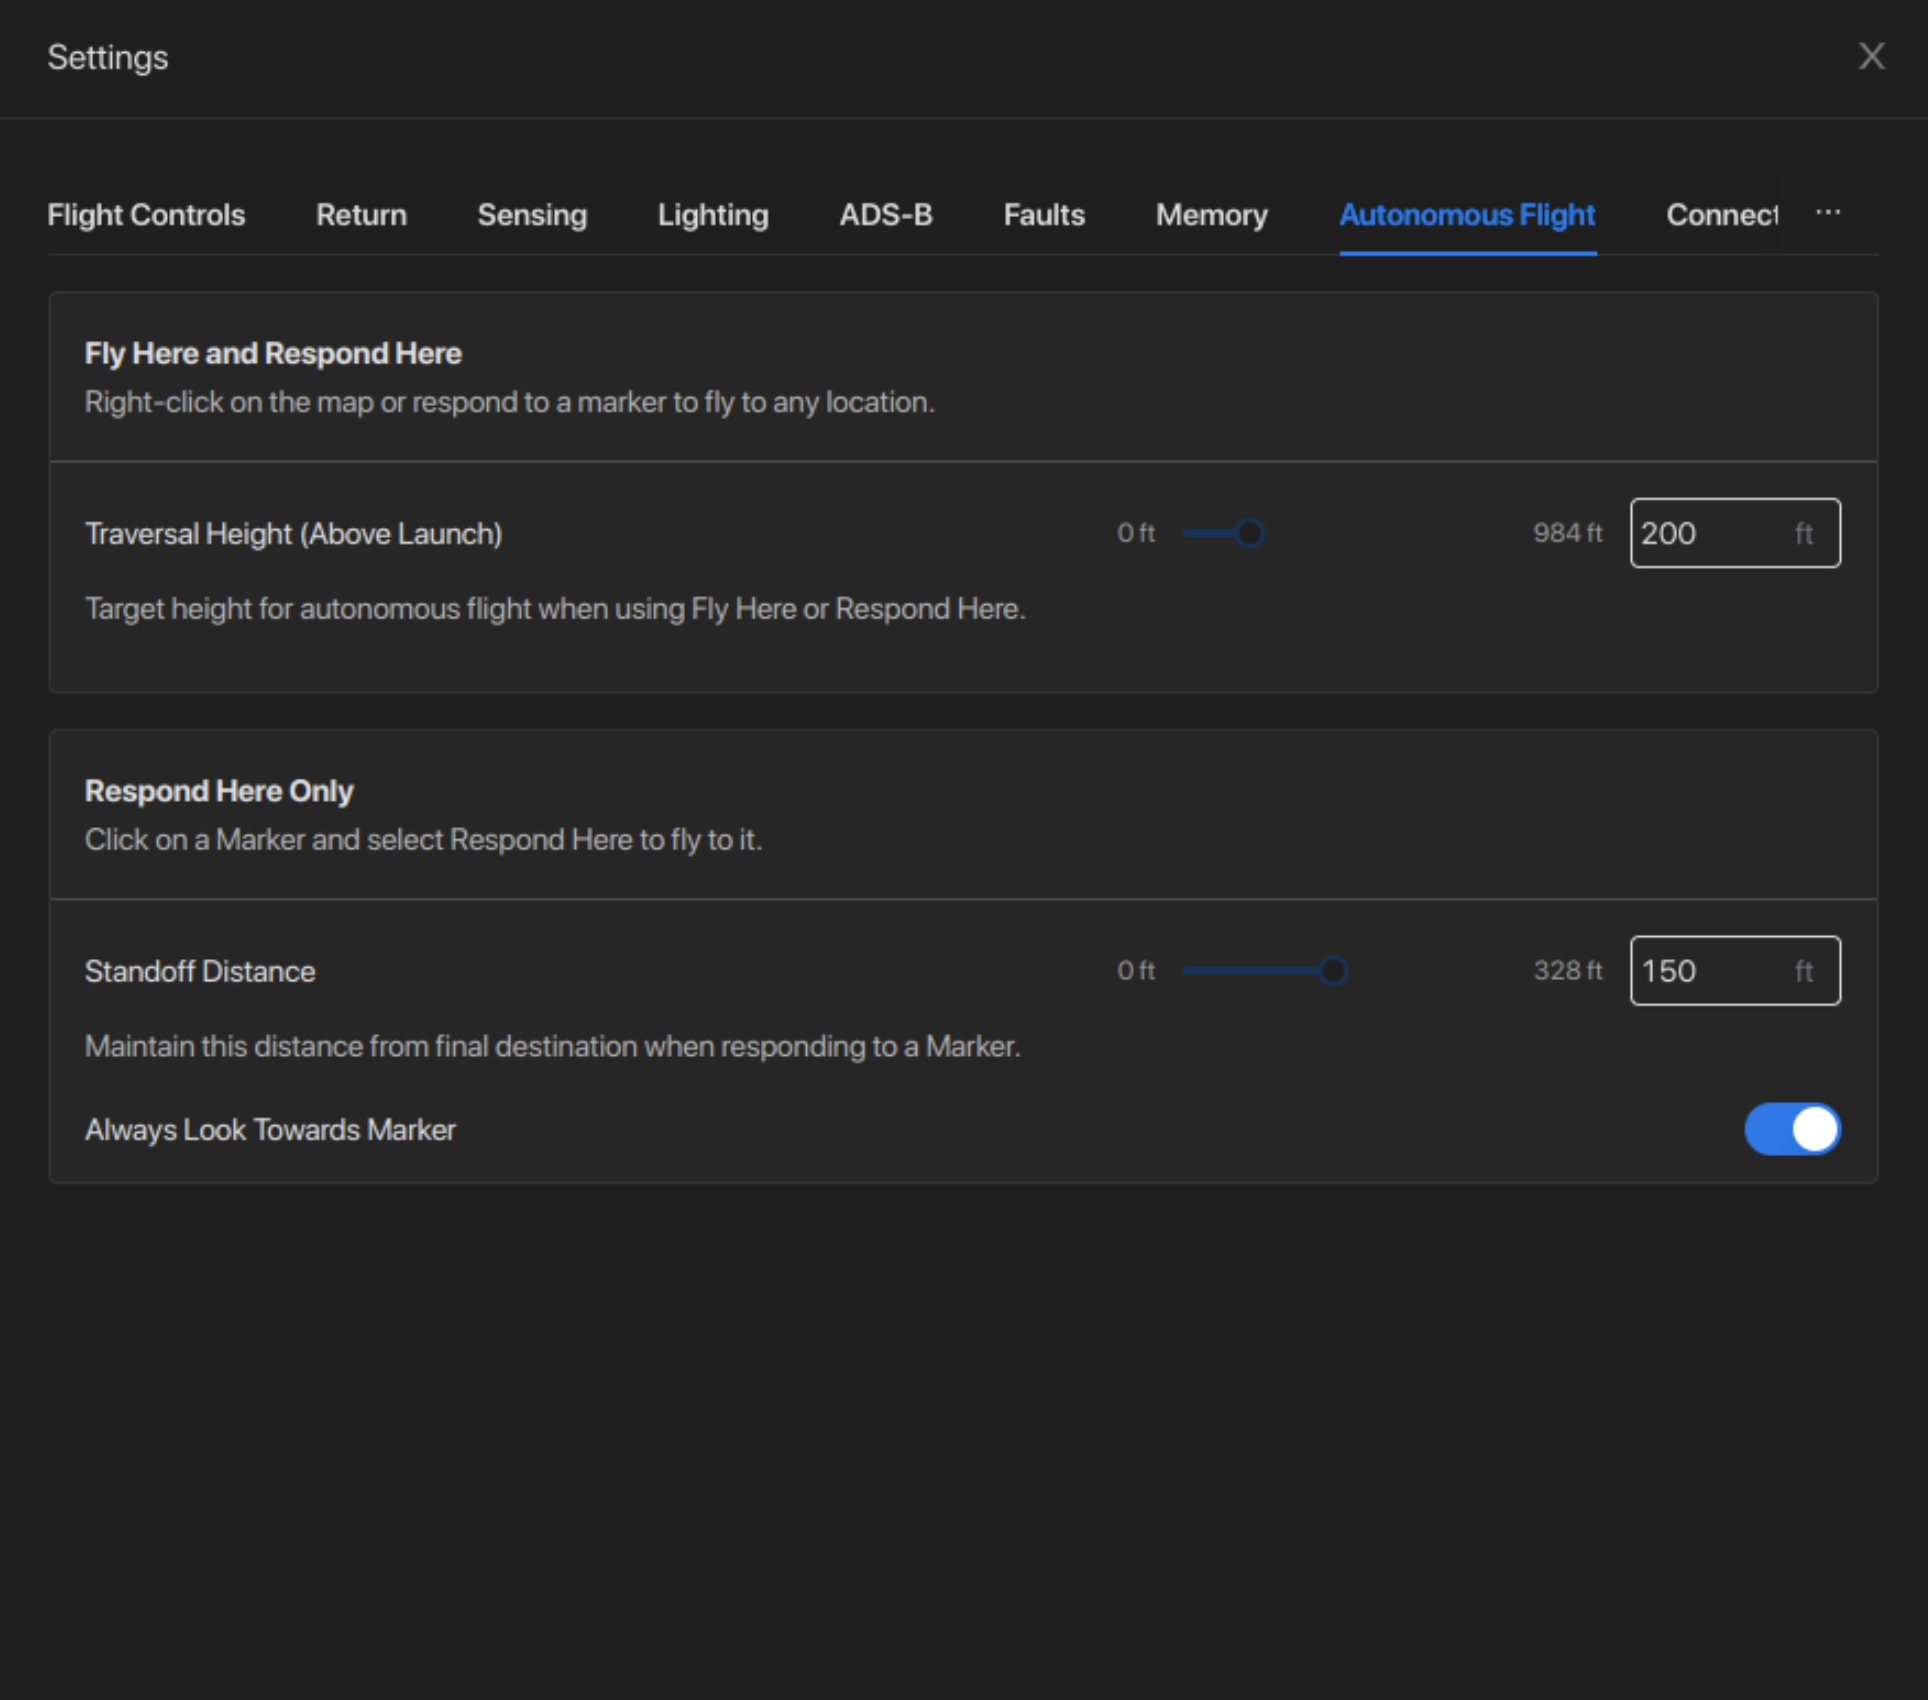Switch to the Flight Controls tab
This screenshot has width=1928, height=1700.
[146, 215]
